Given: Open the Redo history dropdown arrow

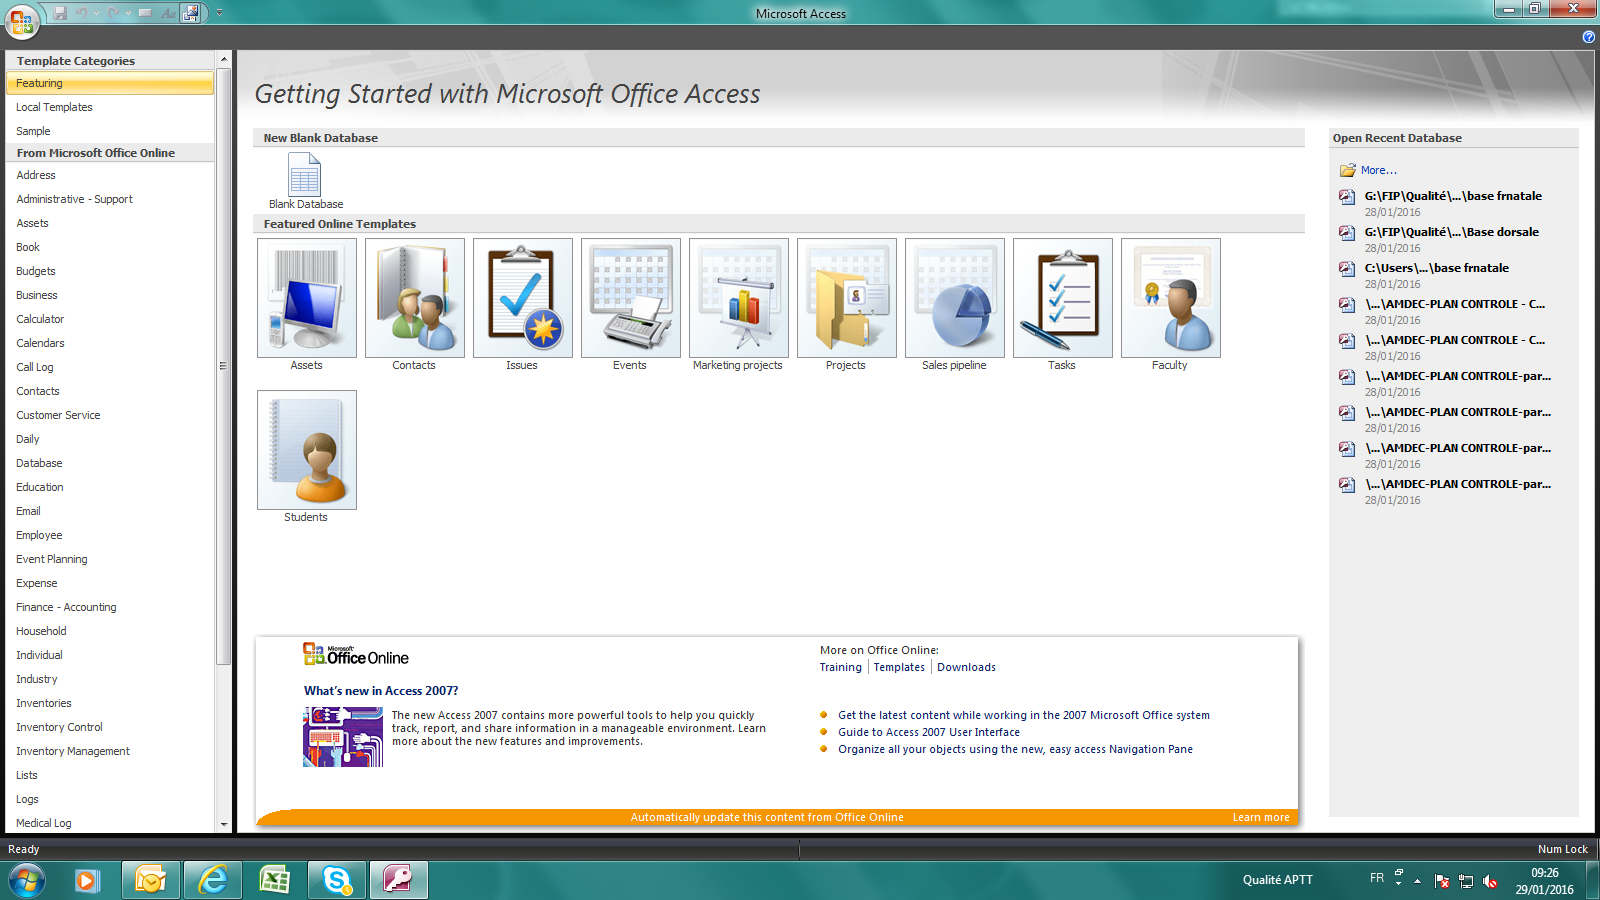Looking at the screenshot, I should tap(127, 13).
